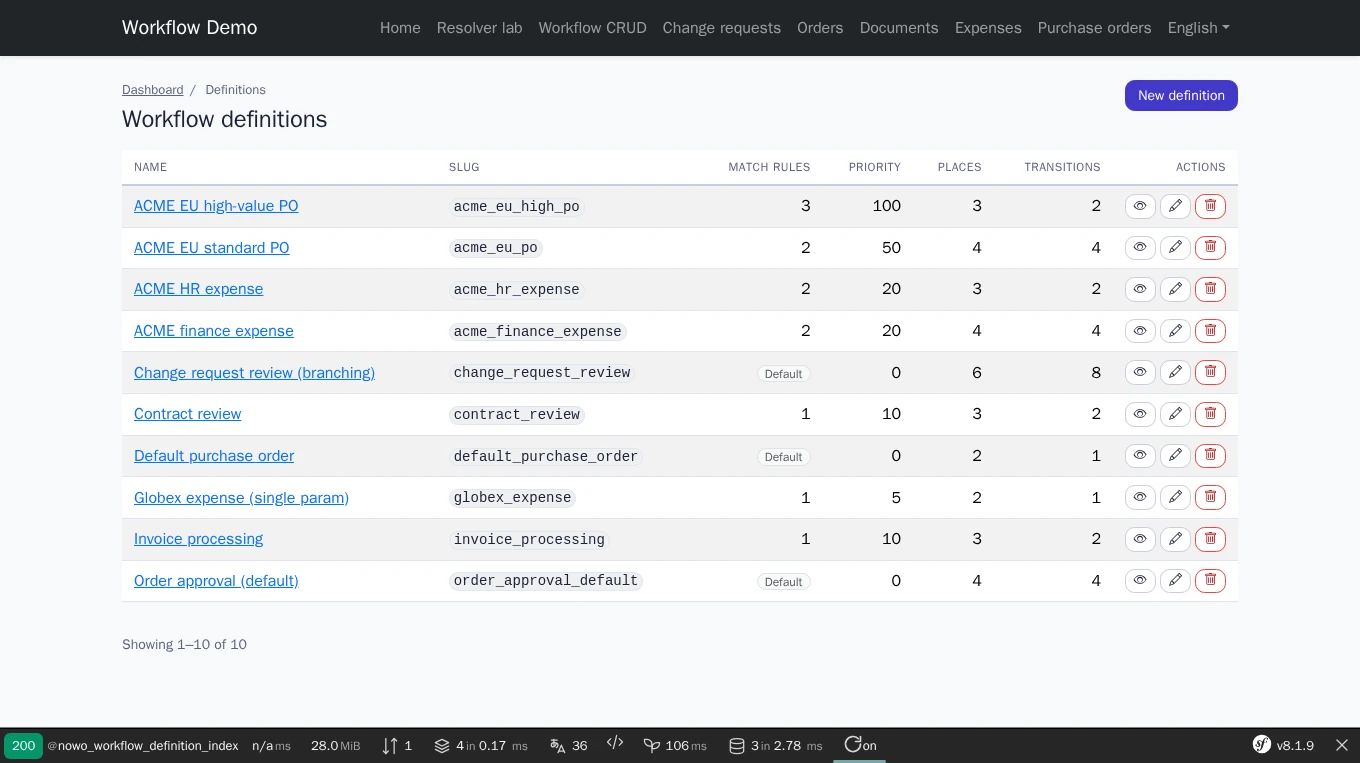Open the nowo_workflow_definition_index route entry
This screenshot has height=763, width=1360.
(x=143, y=746)
